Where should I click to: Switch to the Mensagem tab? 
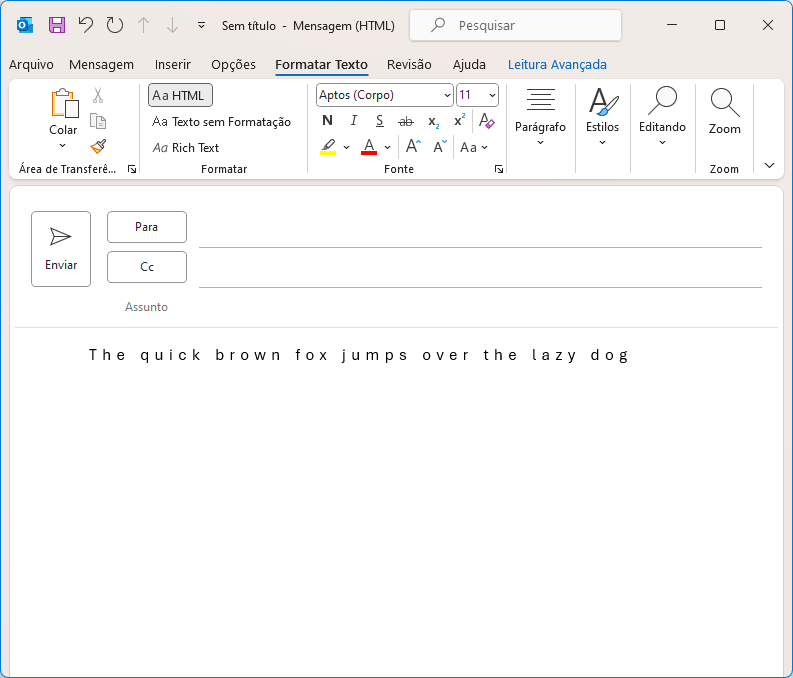click(102, 65)
